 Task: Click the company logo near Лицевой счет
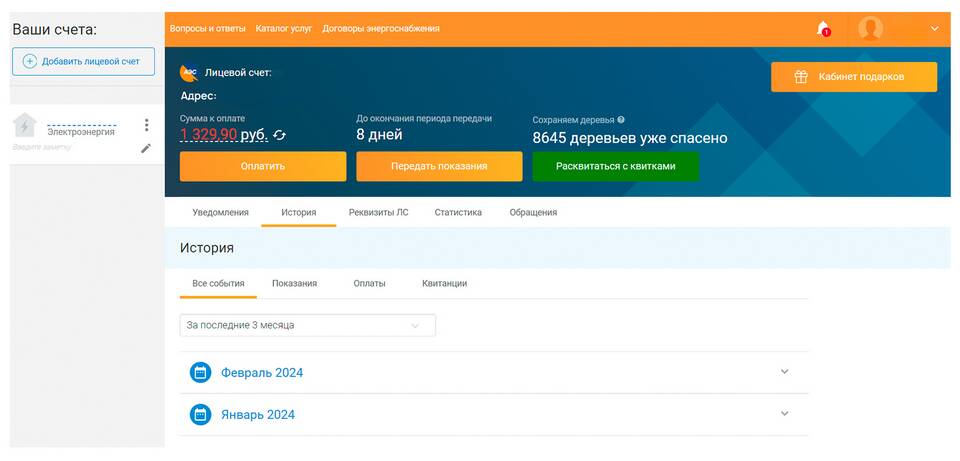[189, 73]
